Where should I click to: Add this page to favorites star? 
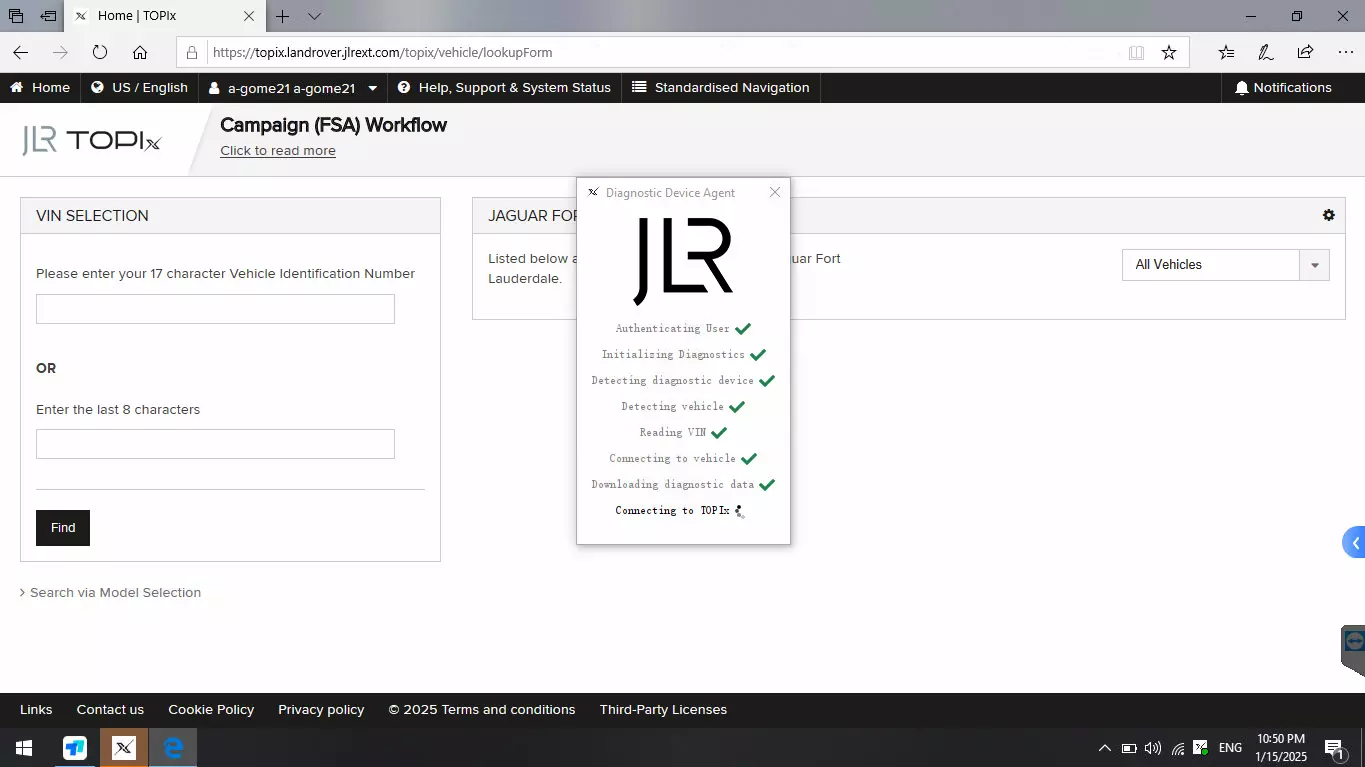click(1169, 53)
